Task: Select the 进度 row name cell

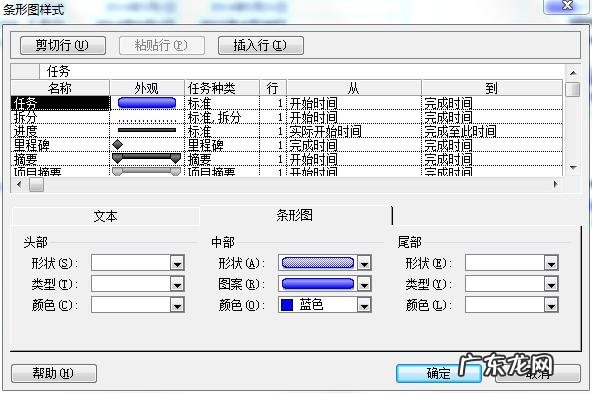Action: tap(60, 131)
